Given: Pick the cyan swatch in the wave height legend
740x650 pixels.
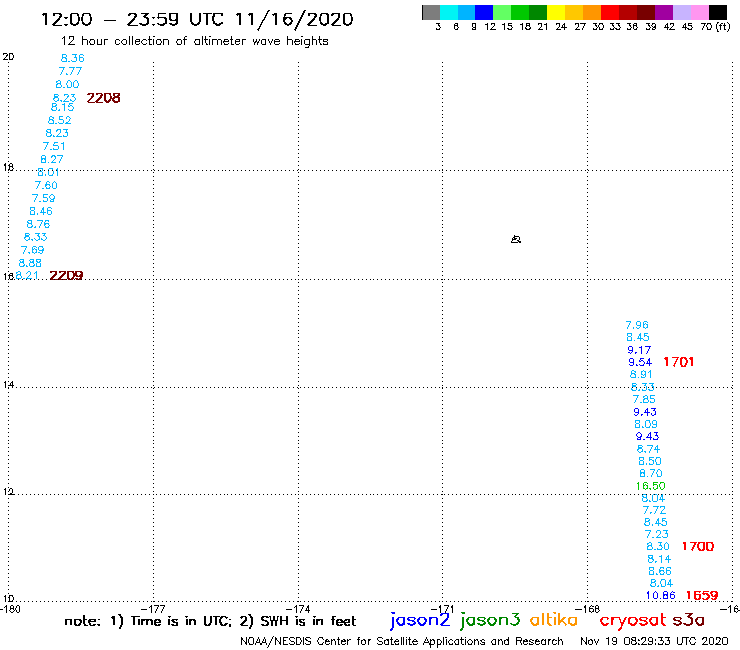Looking at the screenshot, I should point(449,12).
